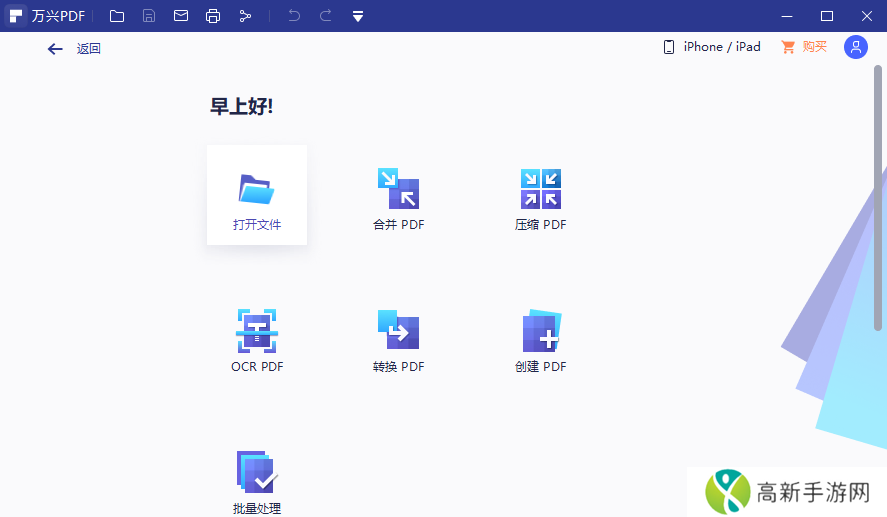This screenshot has width=887, height=517.
Task: Select the 压缩 PDF compress tool
Action: [540, 198]
